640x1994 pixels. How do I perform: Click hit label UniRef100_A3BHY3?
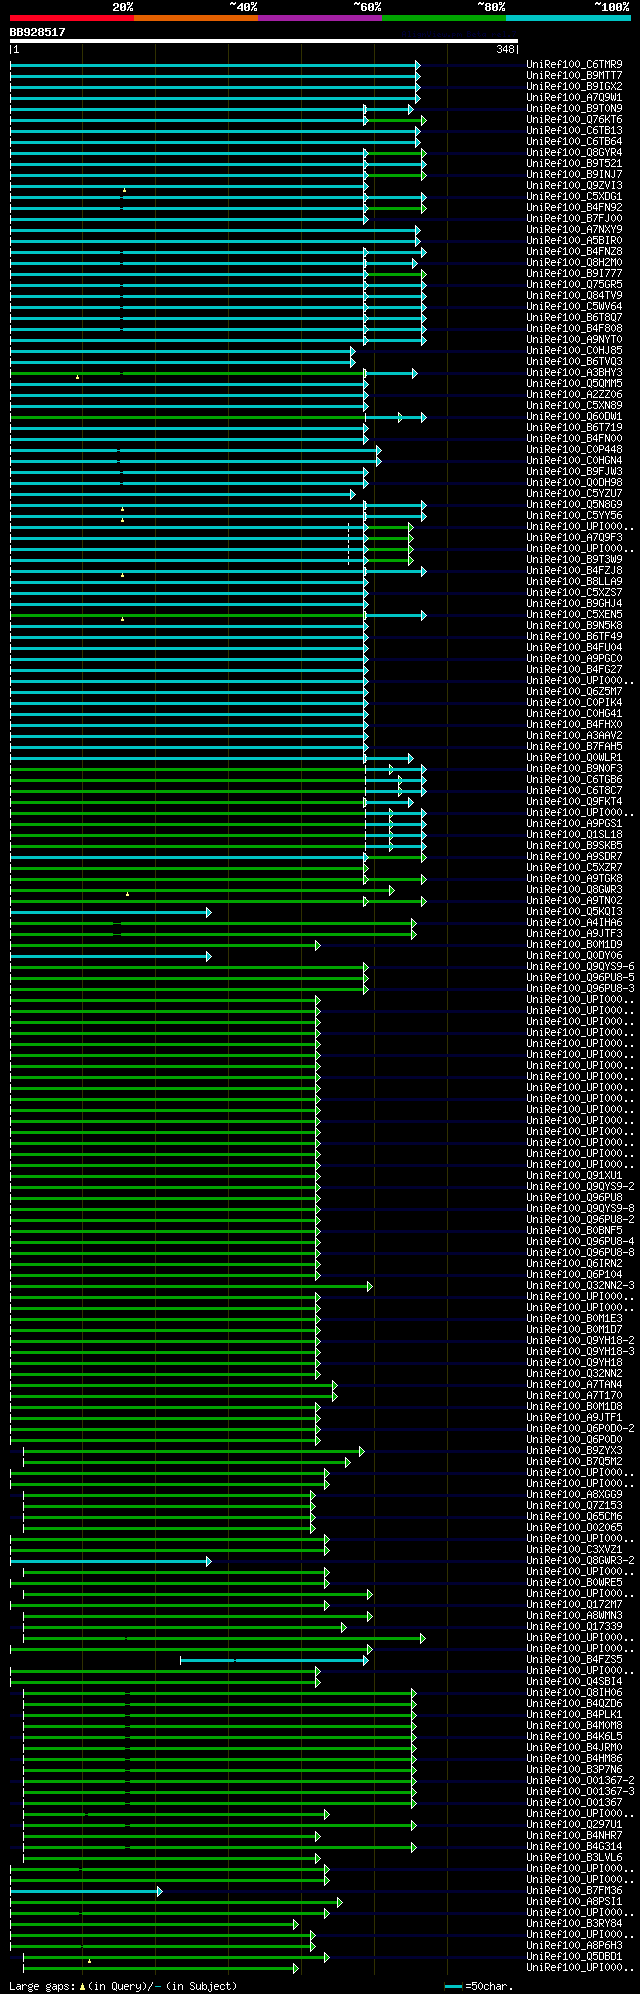pos(575,372)
